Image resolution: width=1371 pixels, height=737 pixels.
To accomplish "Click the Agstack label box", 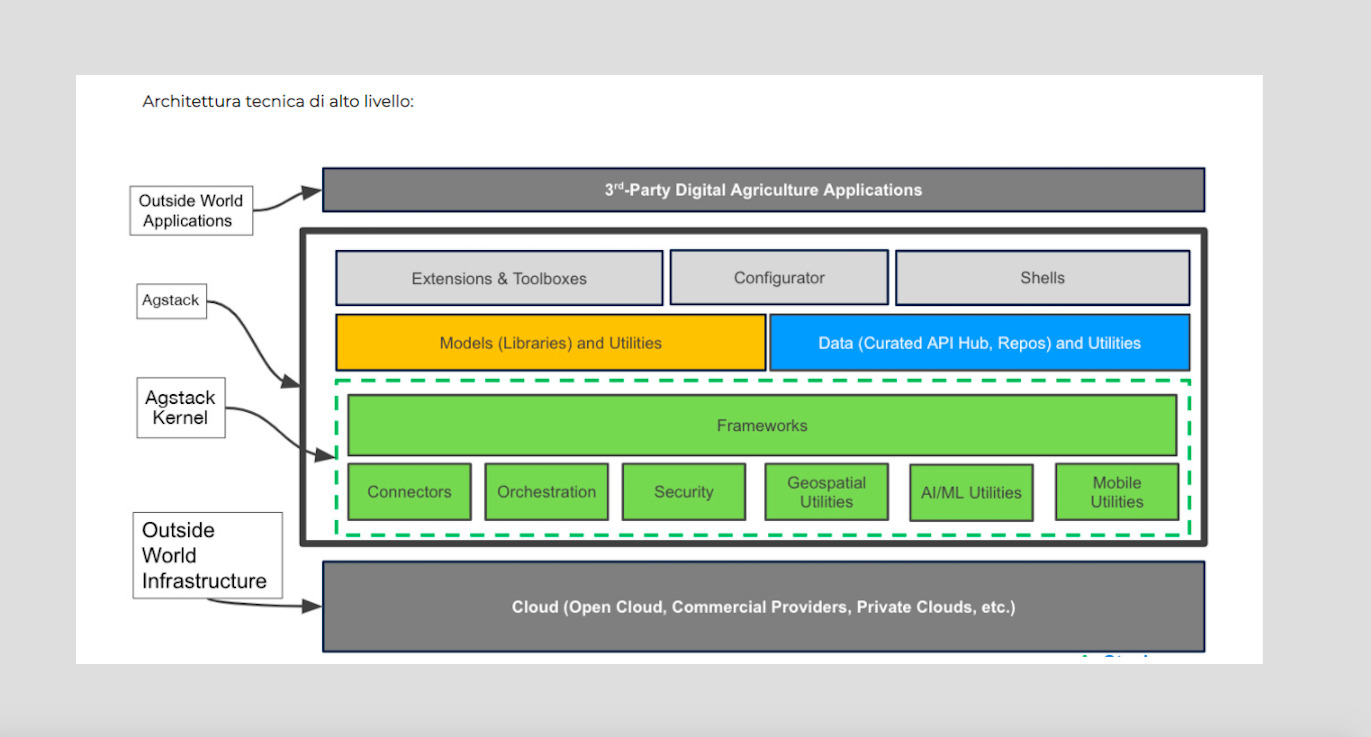I will 170,300.
